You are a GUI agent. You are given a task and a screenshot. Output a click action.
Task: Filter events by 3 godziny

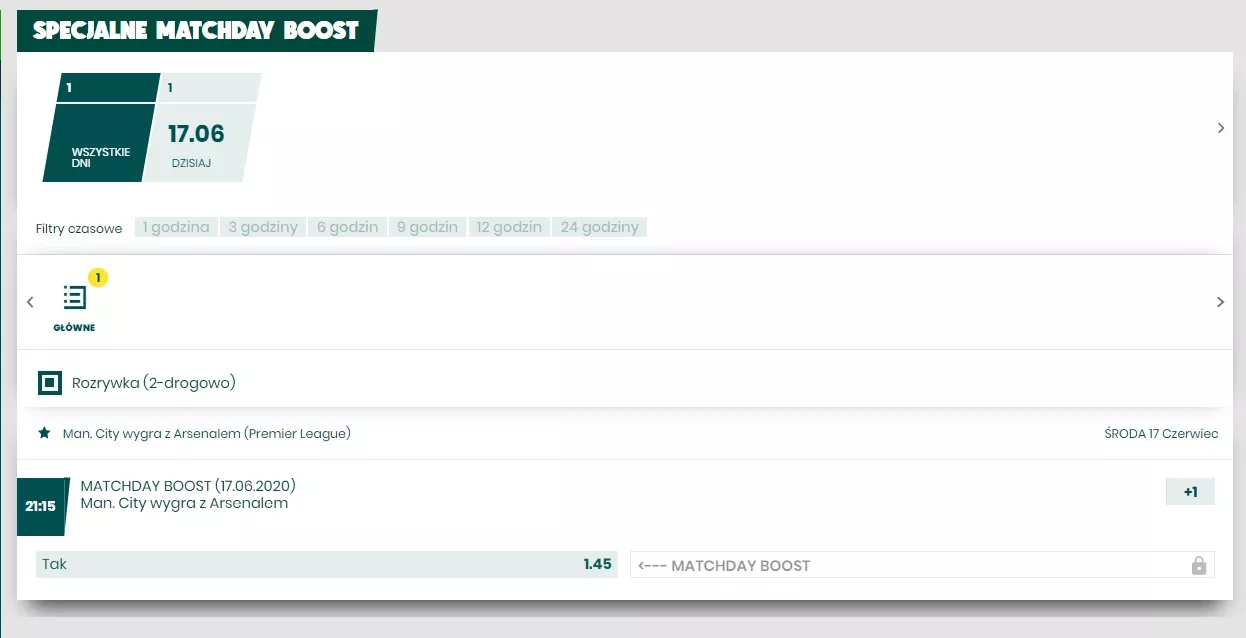coord(263,227)
